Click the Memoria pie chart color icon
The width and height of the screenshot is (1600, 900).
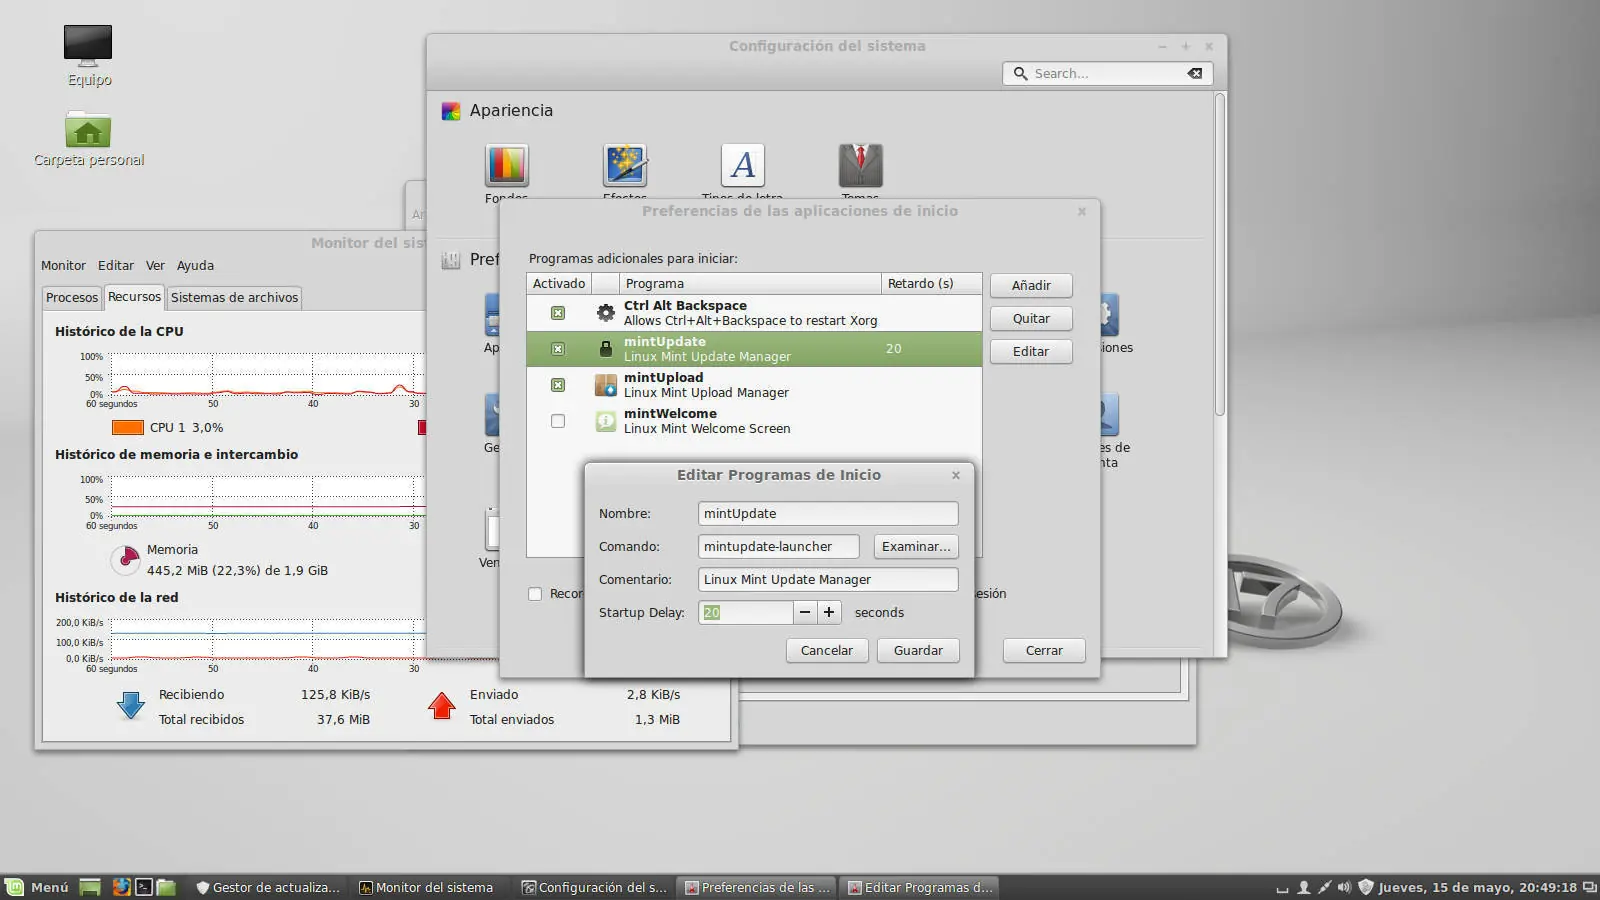(x=125, y=559)
